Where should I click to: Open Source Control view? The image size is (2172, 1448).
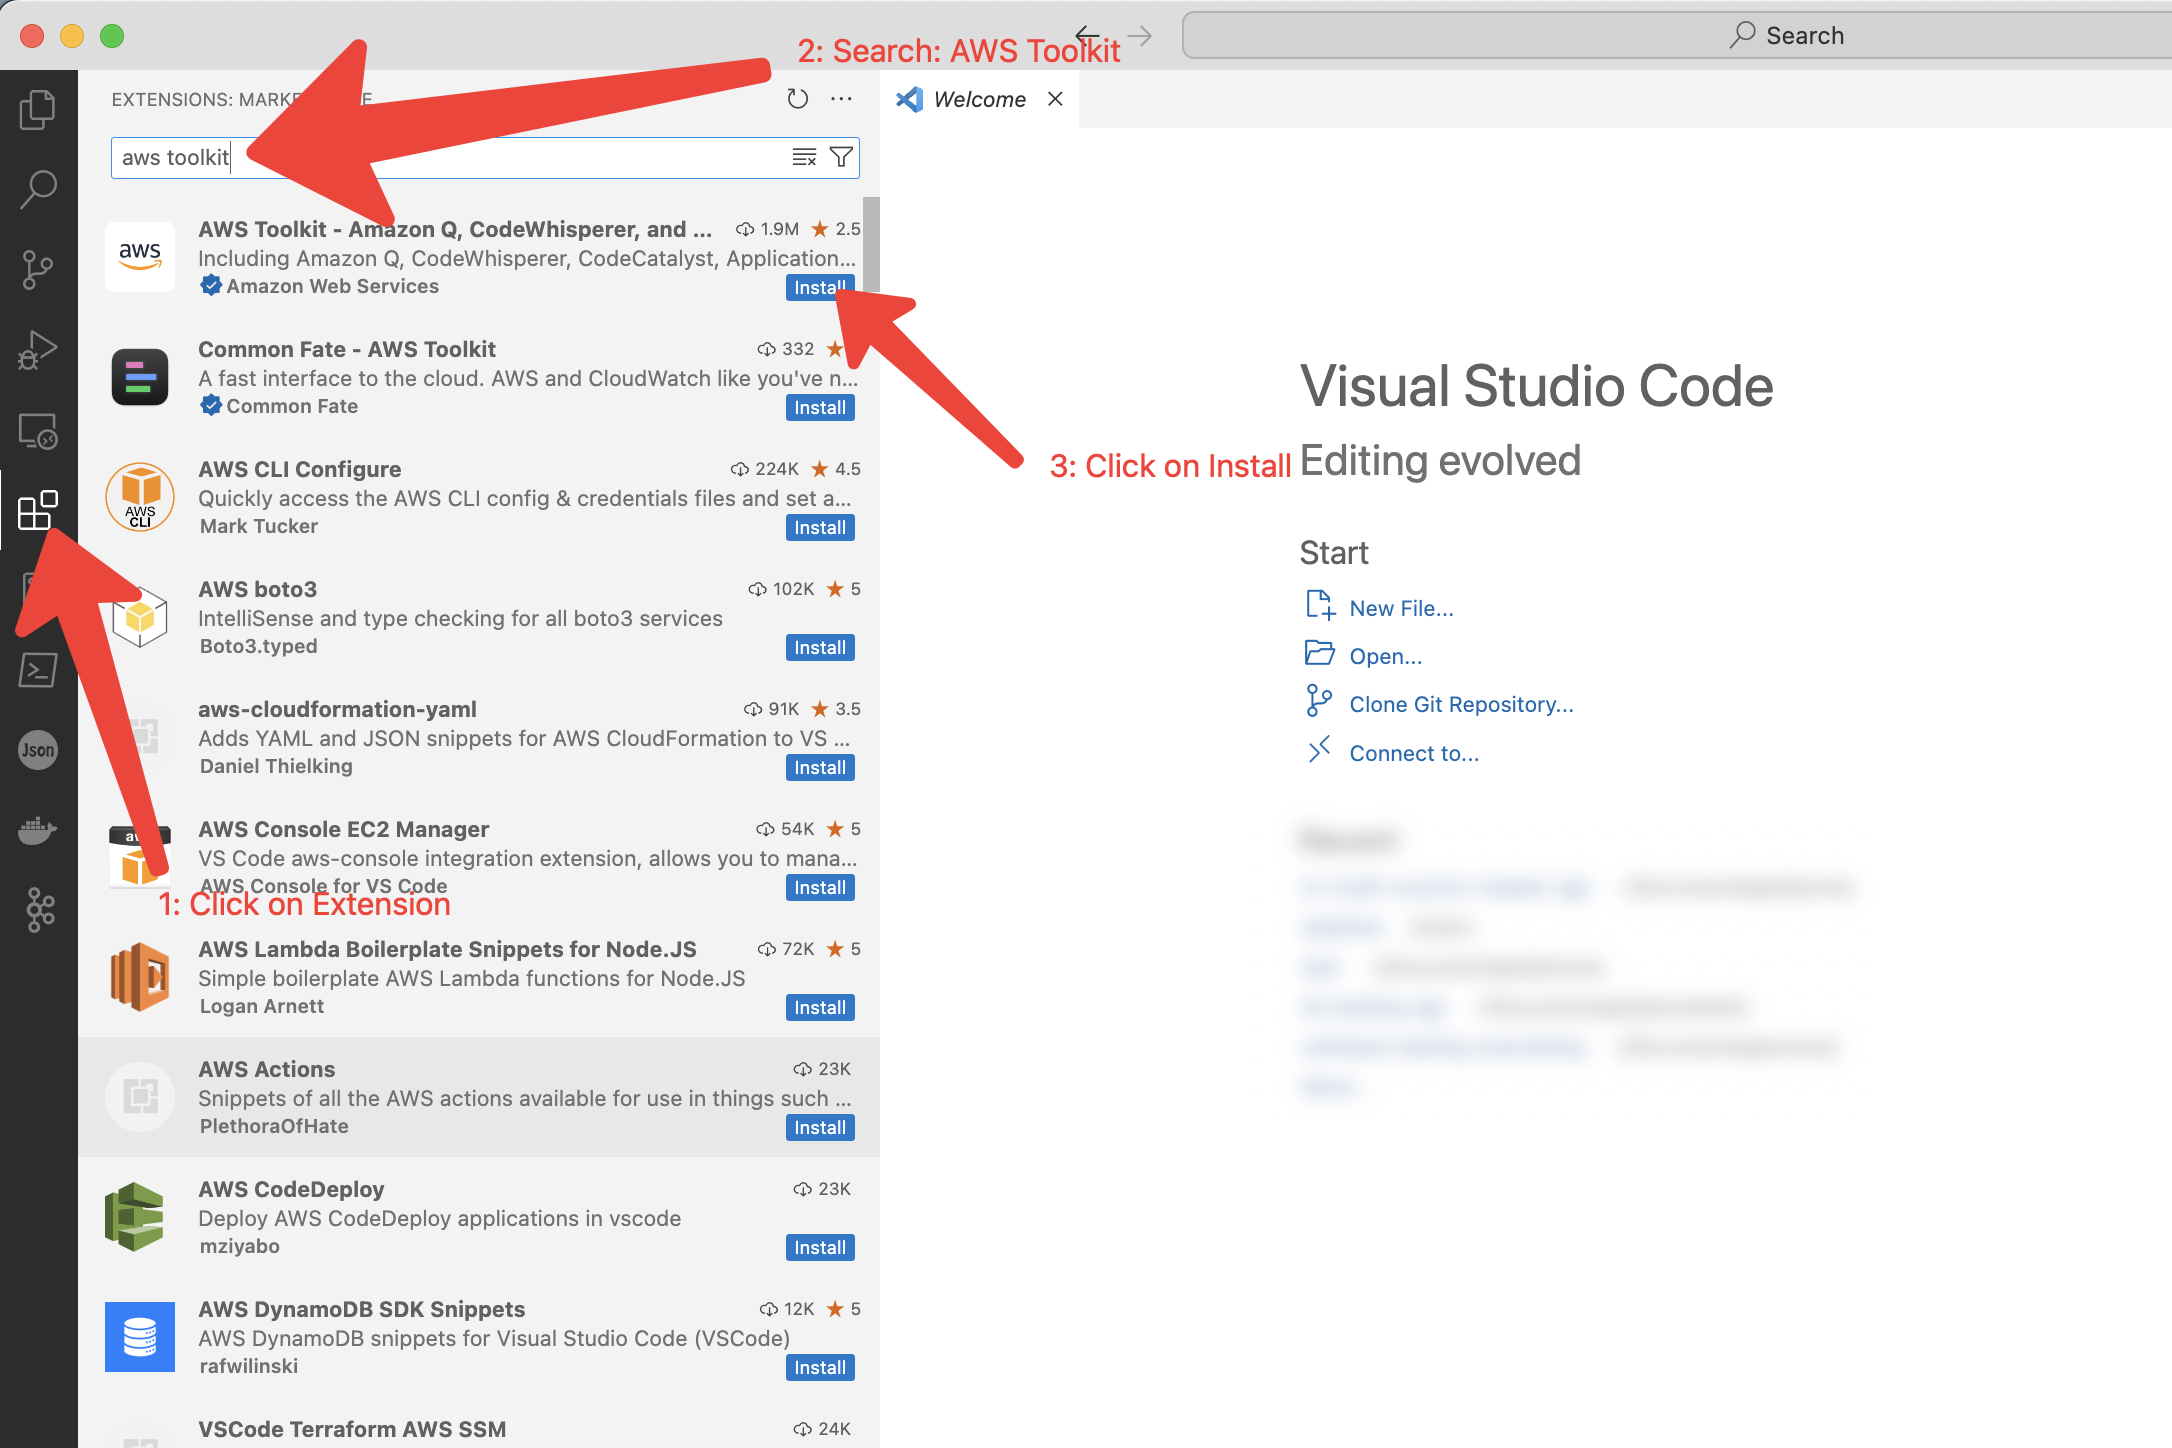click(38, 269)
